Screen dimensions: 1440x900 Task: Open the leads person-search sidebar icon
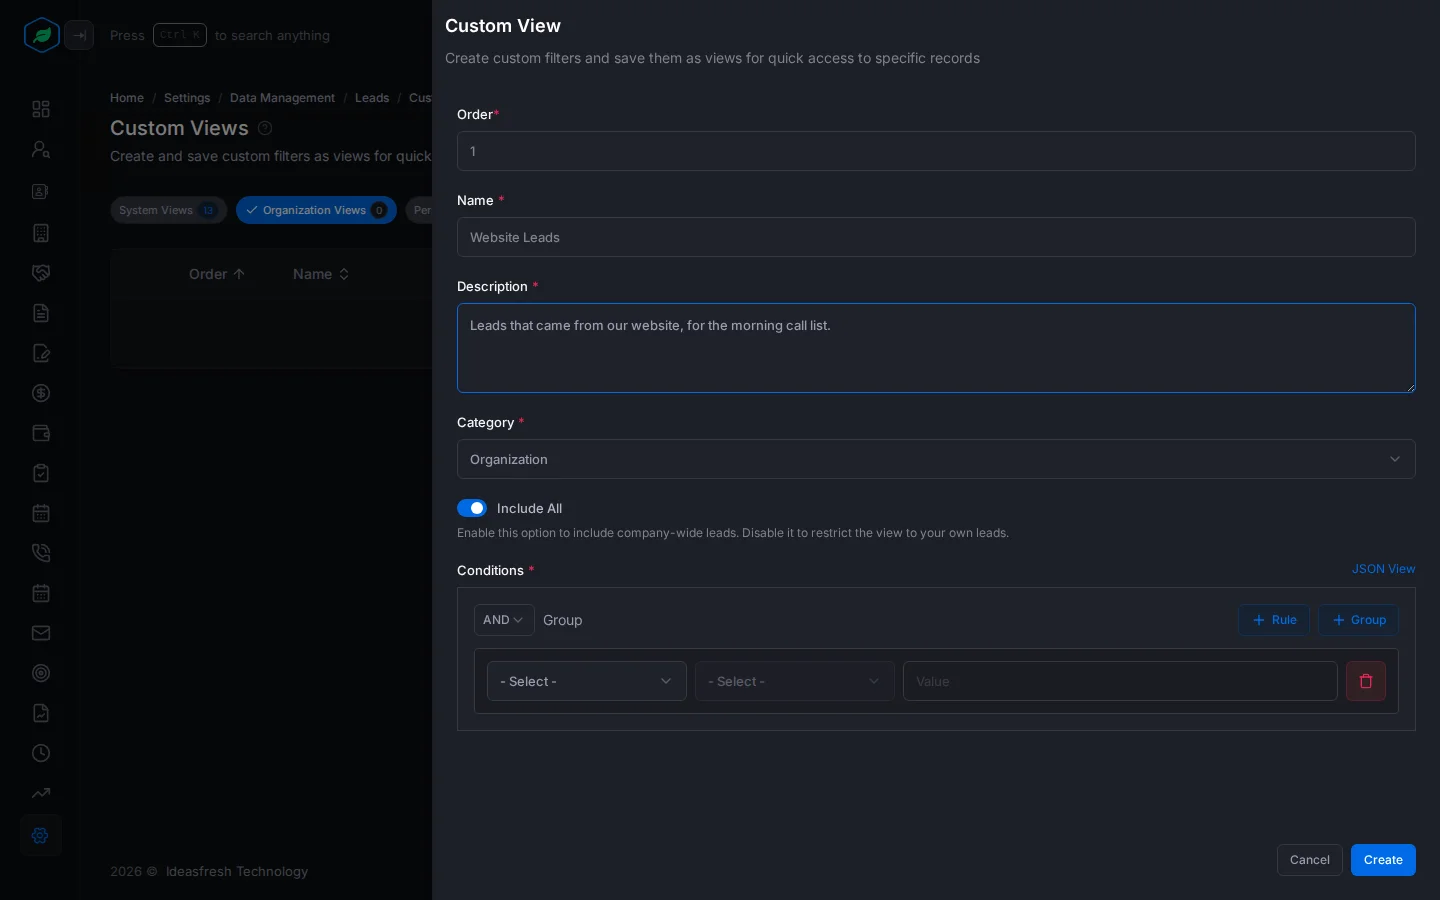point(41,149)
